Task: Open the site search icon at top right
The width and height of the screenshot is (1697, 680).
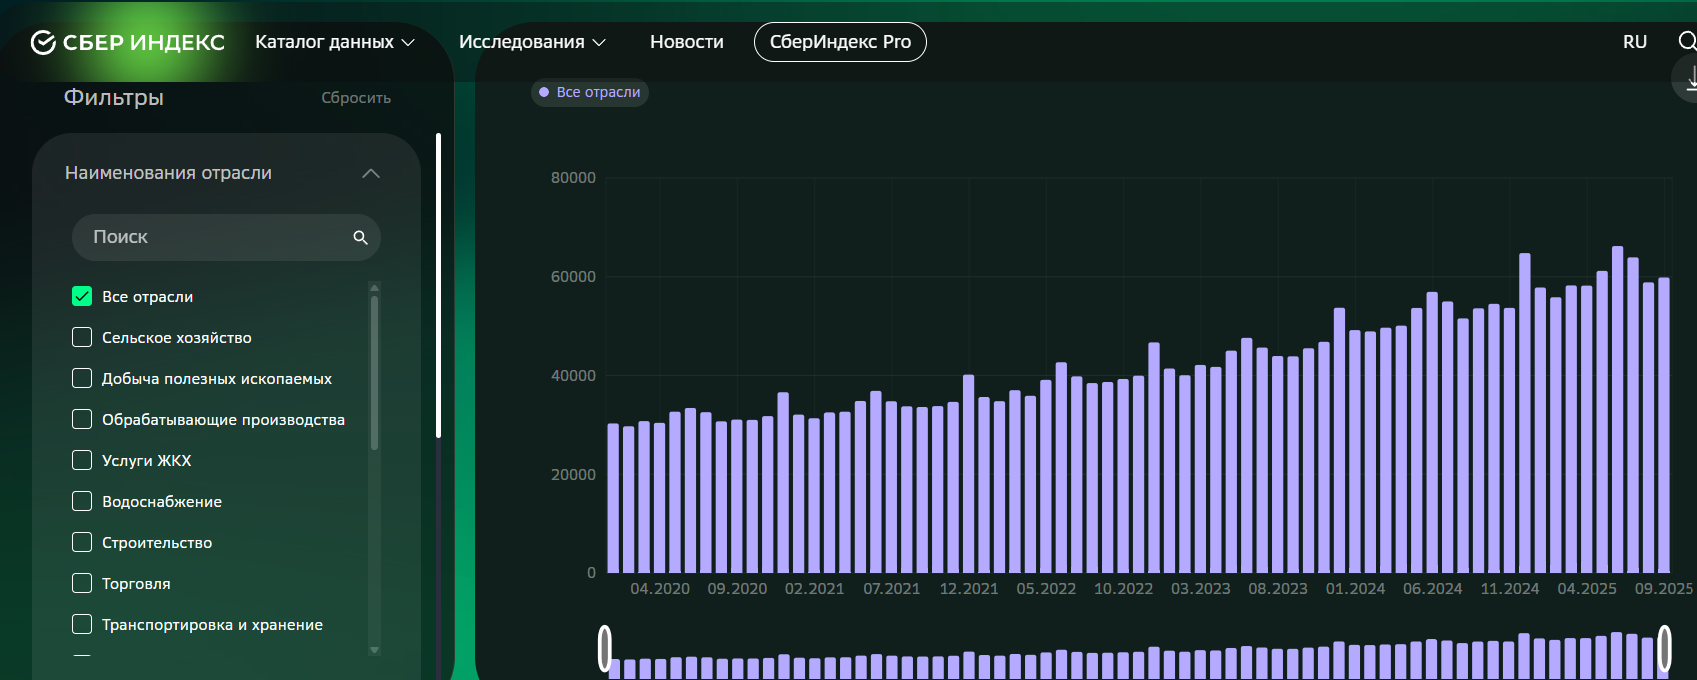Action: click(x=1686, y=41)
